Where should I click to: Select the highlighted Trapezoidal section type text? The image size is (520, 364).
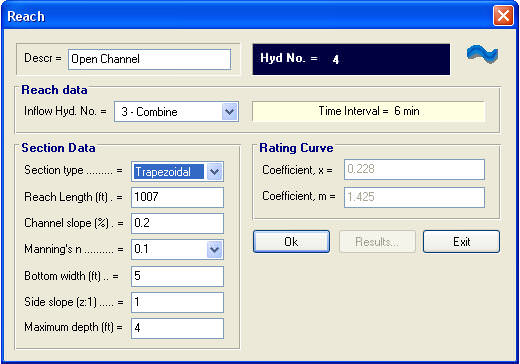(169, 172)
